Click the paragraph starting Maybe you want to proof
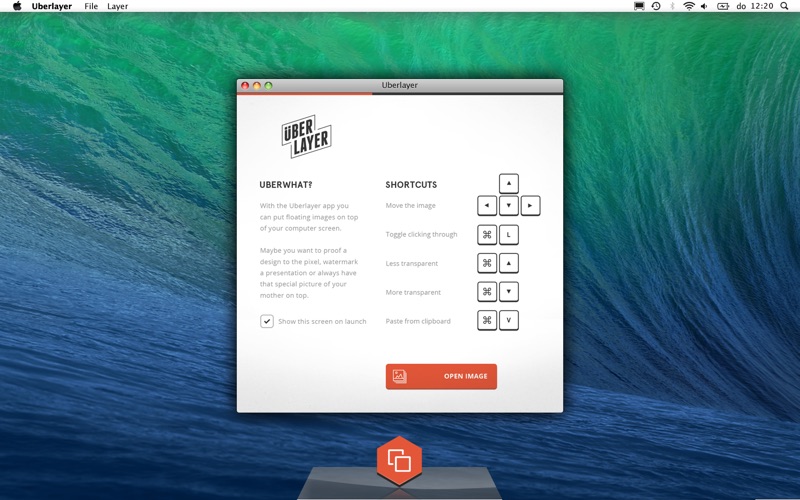 coord(309,273)
